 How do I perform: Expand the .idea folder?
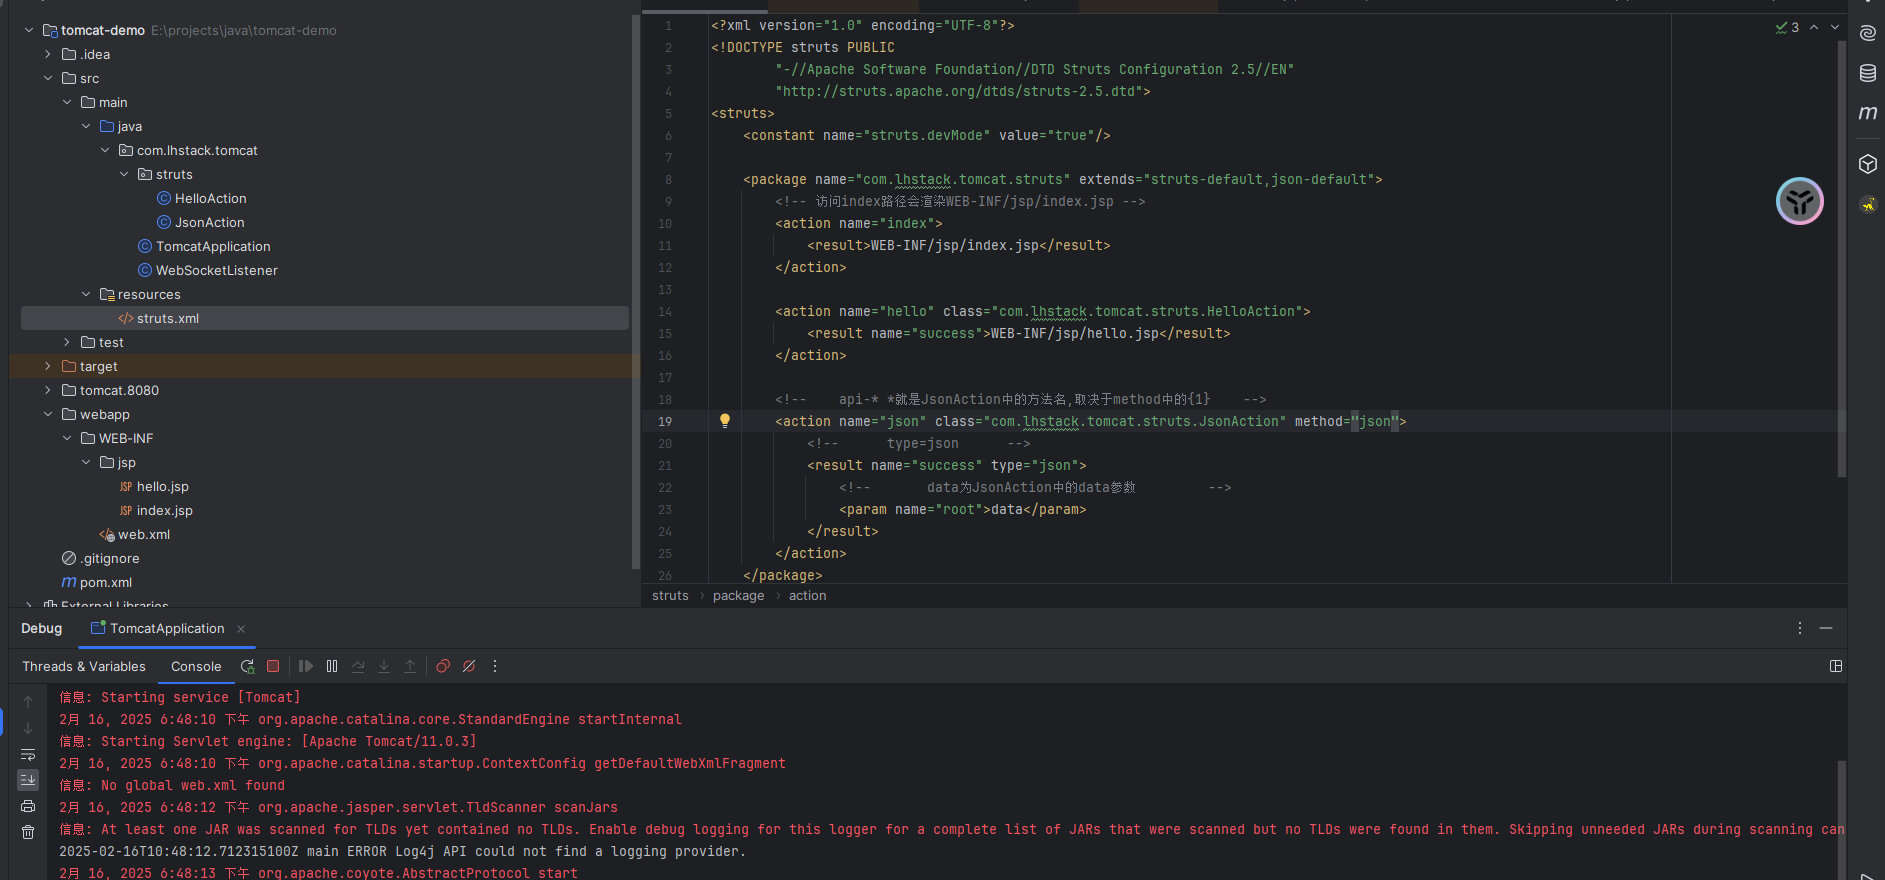[x=48, y=55]
